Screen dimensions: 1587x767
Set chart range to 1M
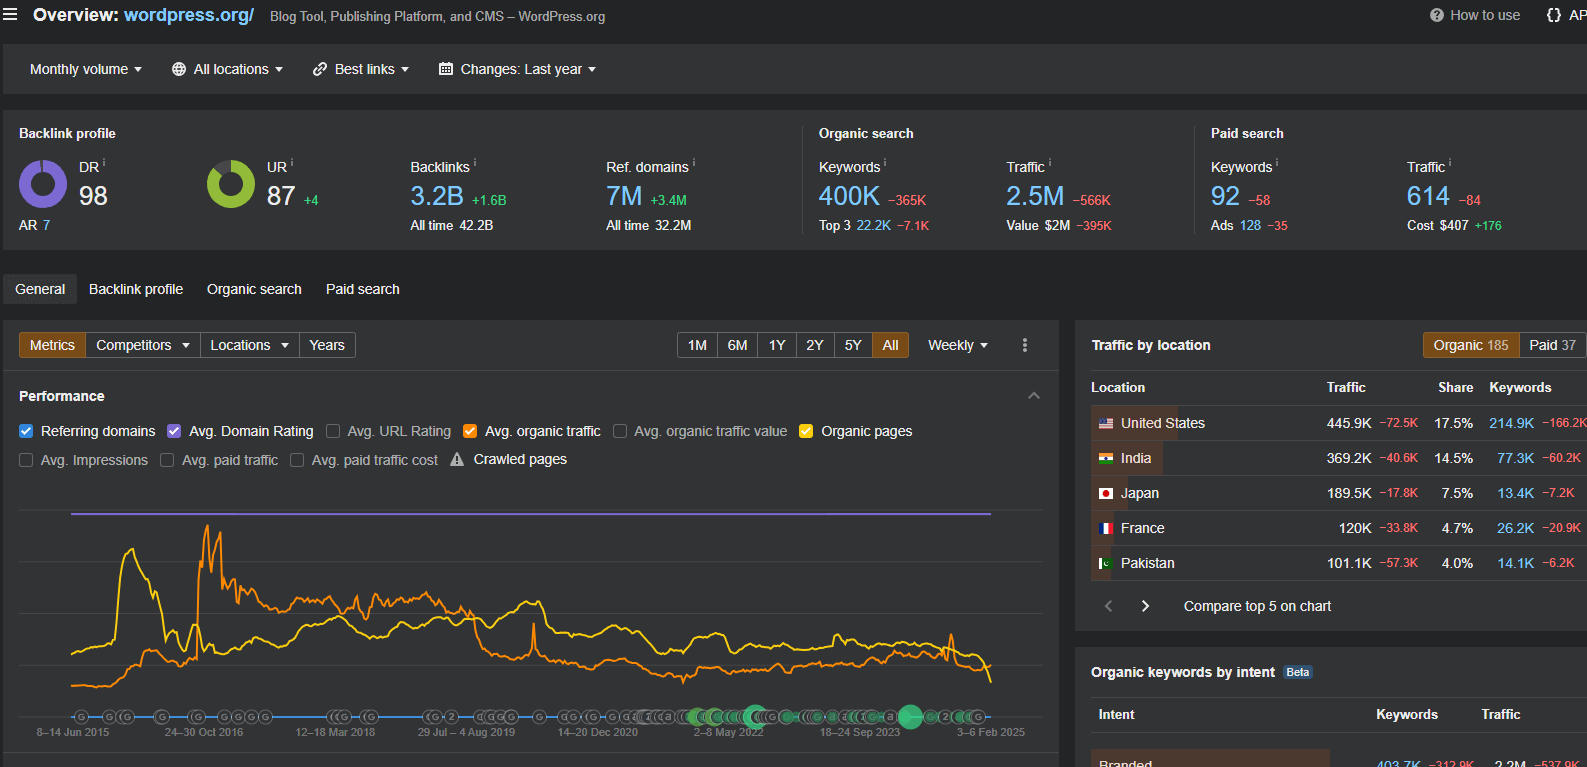pyautogui.click(x=698, y=345)
